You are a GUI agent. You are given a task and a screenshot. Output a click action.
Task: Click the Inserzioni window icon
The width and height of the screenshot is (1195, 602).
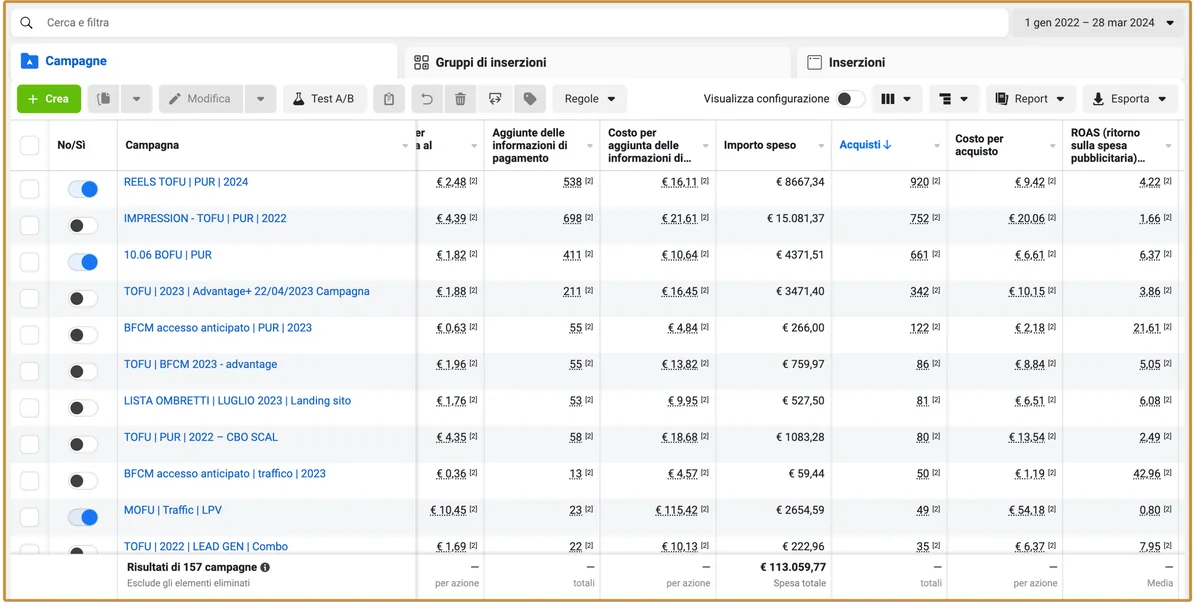point(814,62)
